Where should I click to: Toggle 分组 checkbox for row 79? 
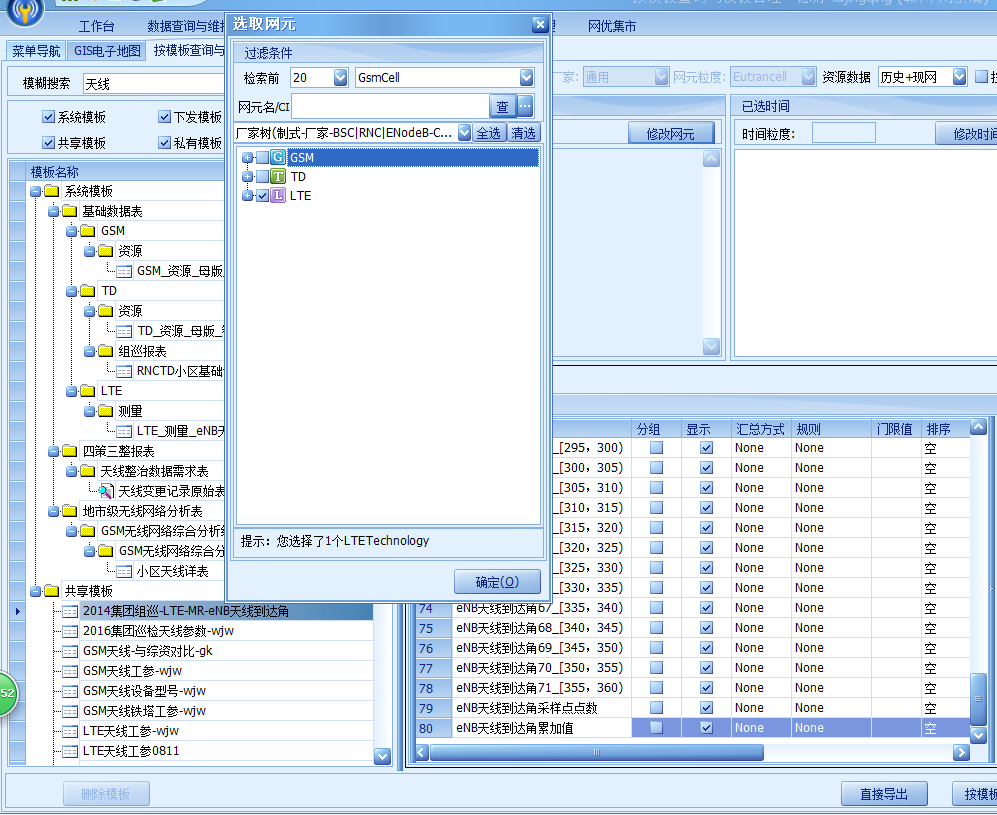pos(656,708)
